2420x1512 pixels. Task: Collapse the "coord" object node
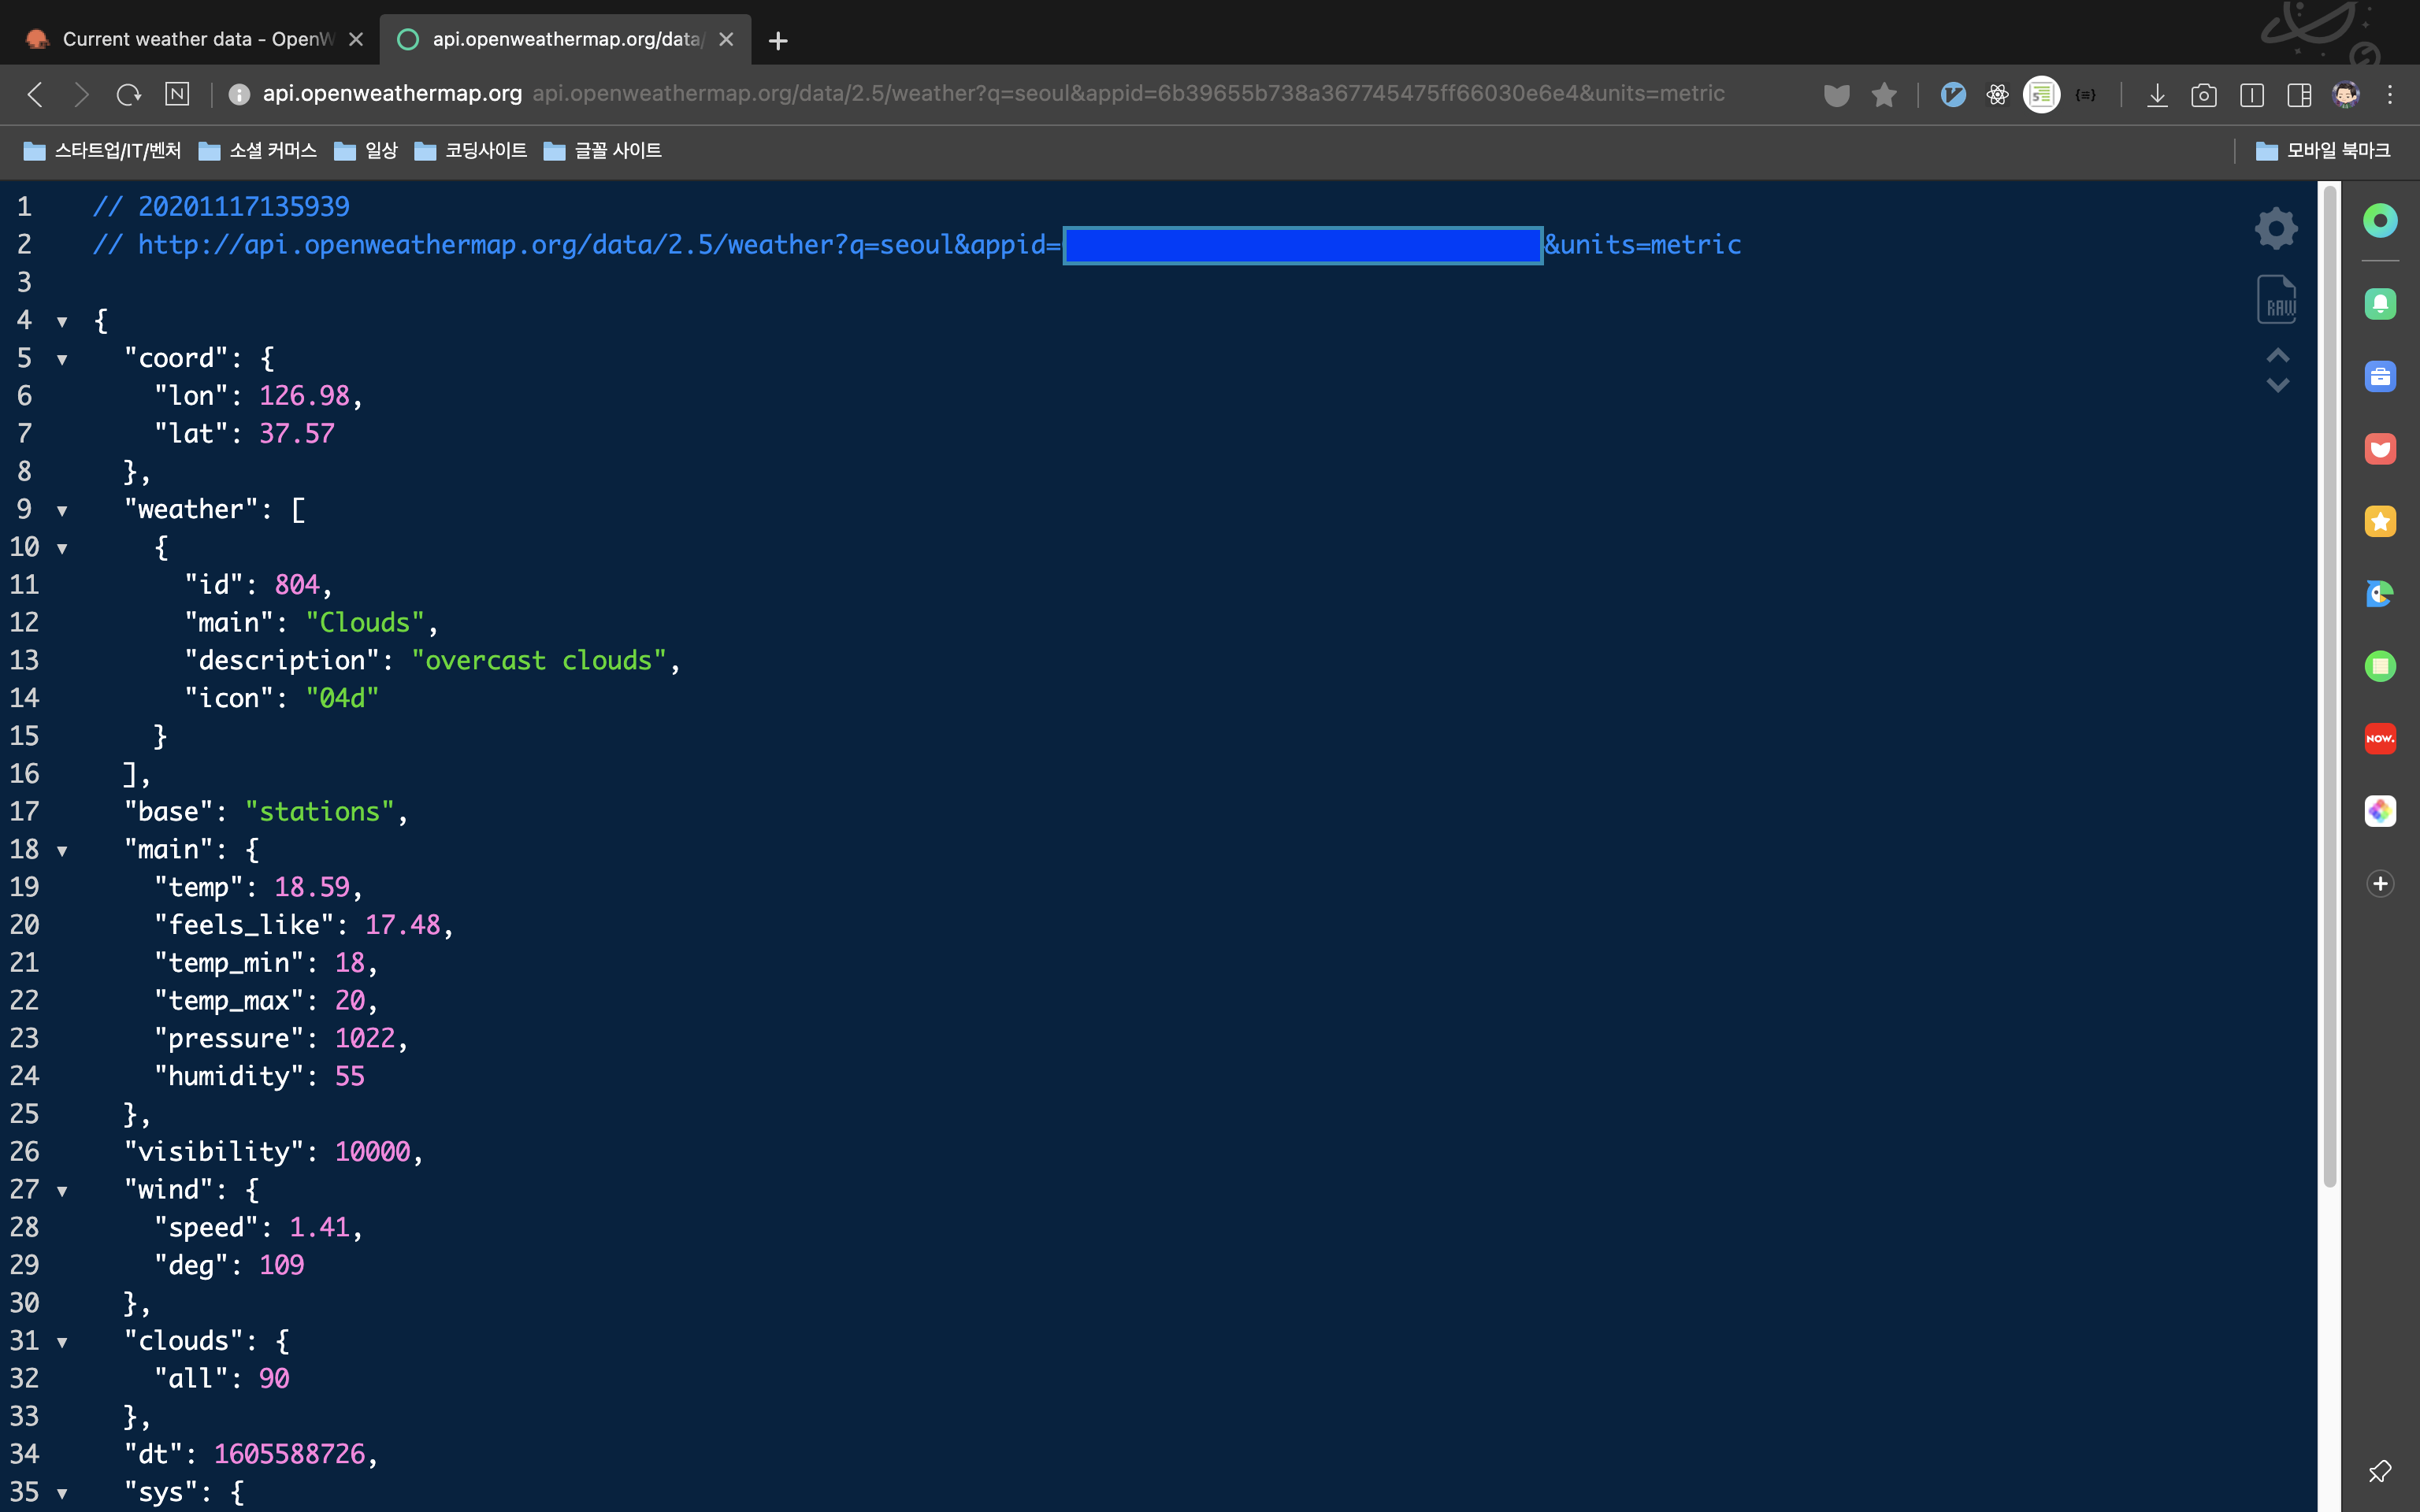pyautogui.click(x=62, y=359)
